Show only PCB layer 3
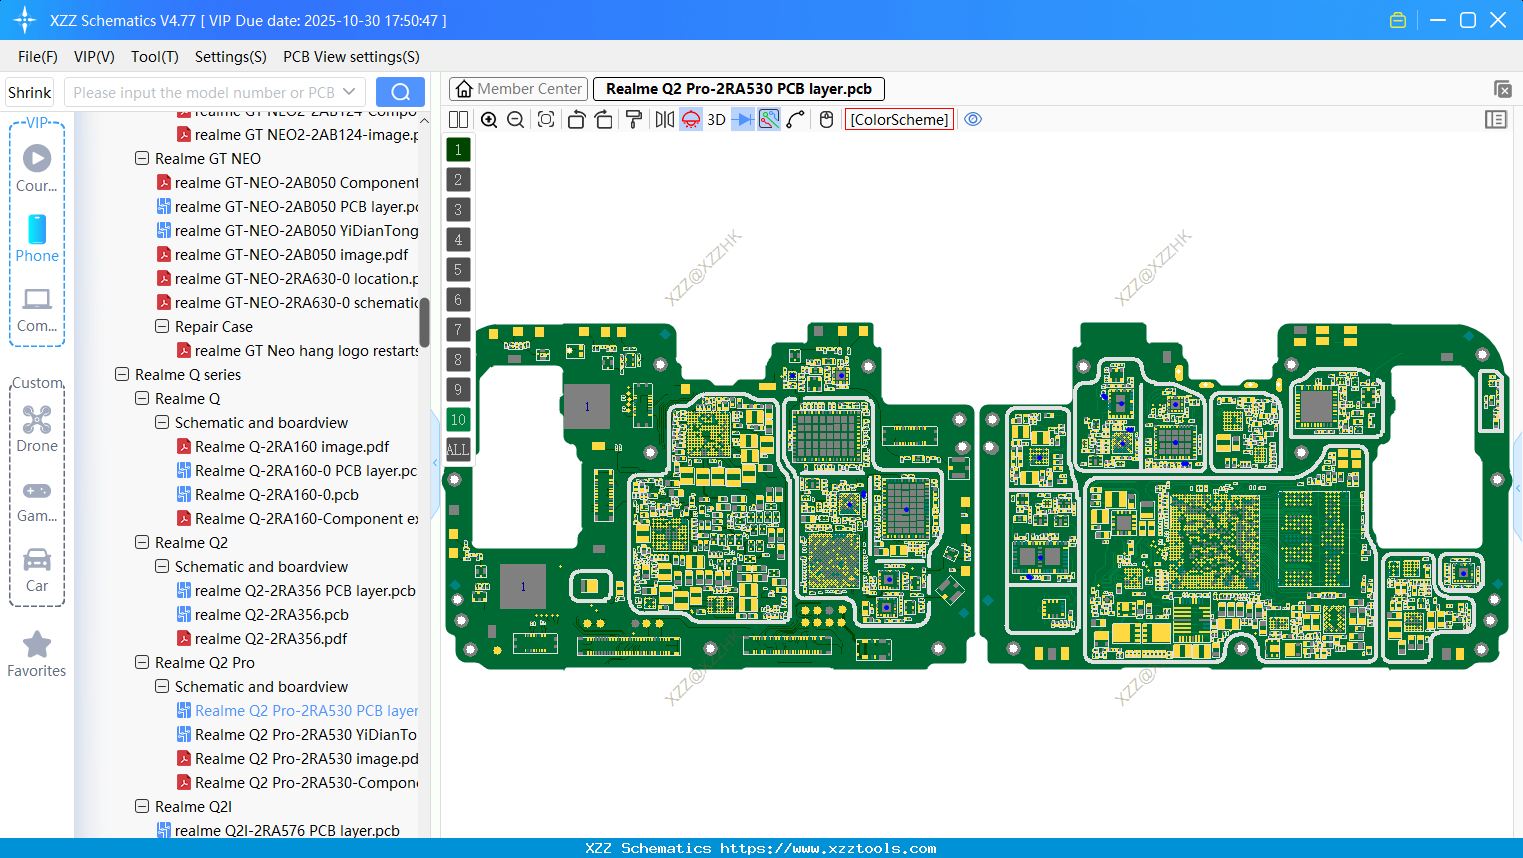Screen dimensions: 1523x858 click(x=457, y=209)
